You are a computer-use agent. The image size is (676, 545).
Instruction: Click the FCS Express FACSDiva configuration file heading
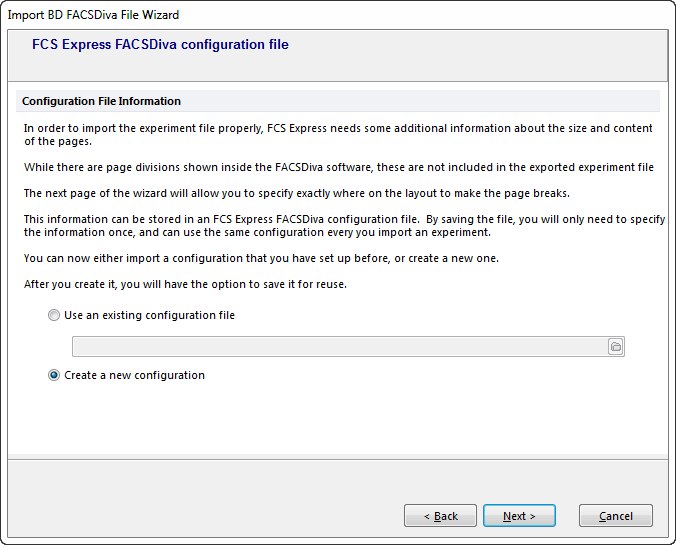160,45
